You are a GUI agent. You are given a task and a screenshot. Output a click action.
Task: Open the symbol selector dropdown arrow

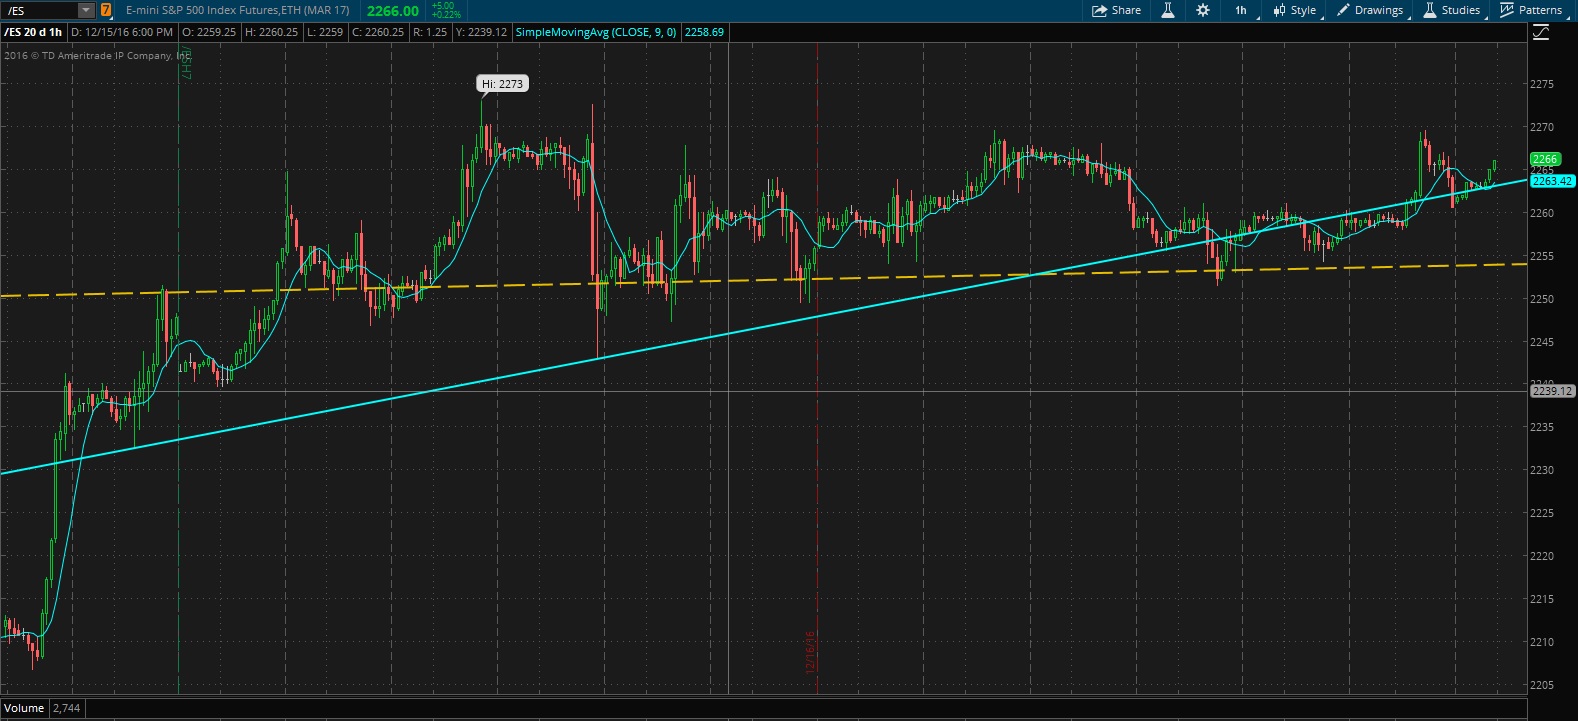pos(86,10)
